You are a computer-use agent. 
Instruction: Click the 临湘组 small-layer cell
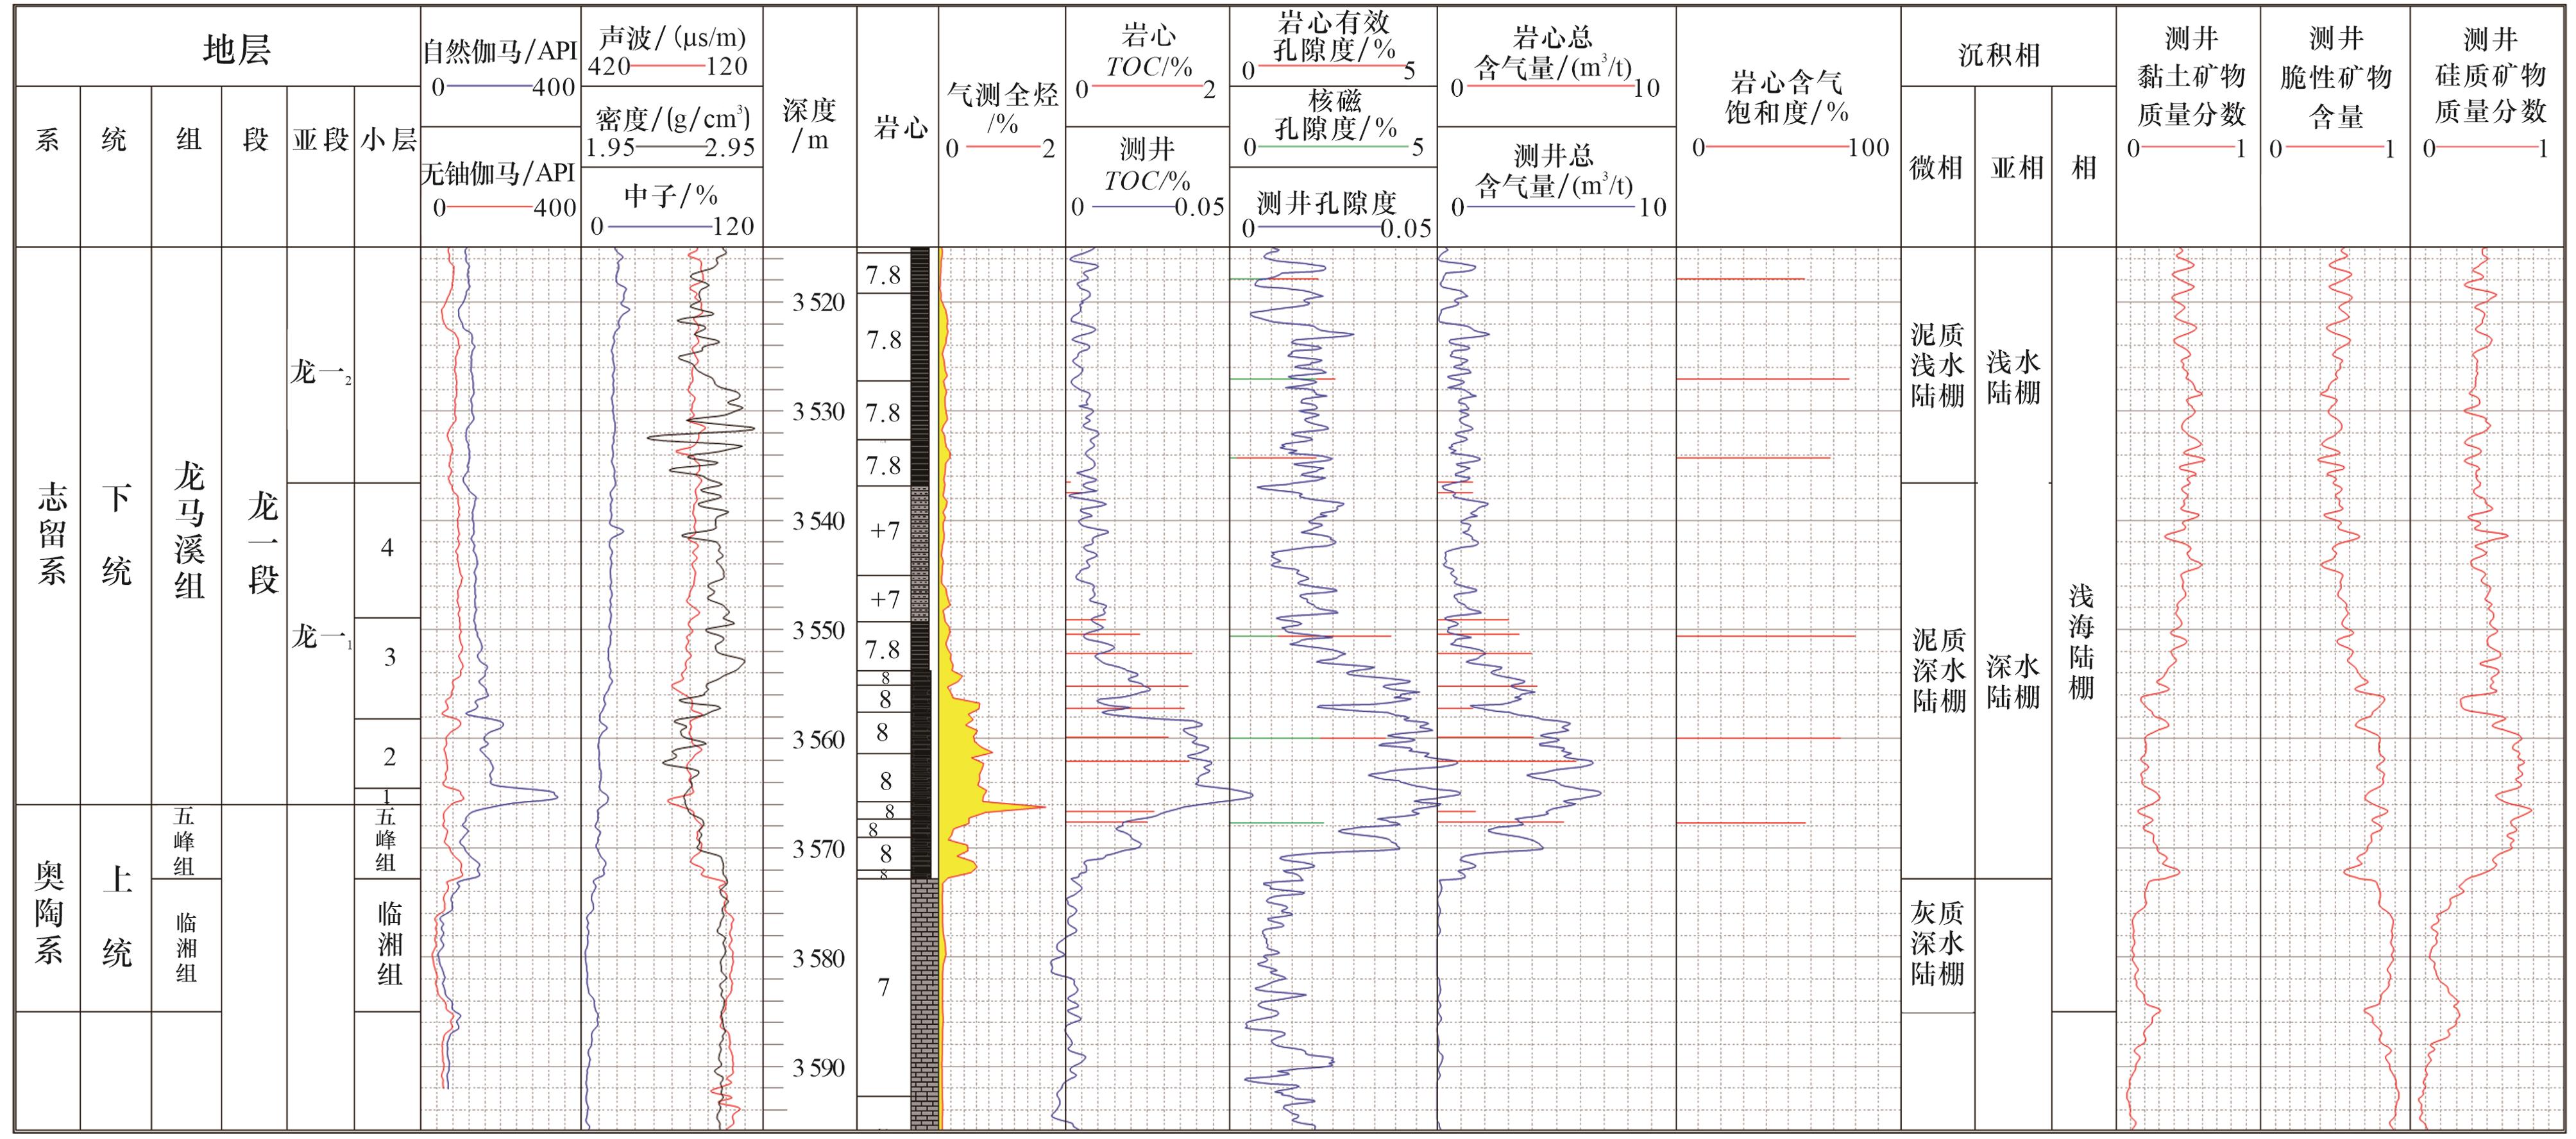coord(388,943)
